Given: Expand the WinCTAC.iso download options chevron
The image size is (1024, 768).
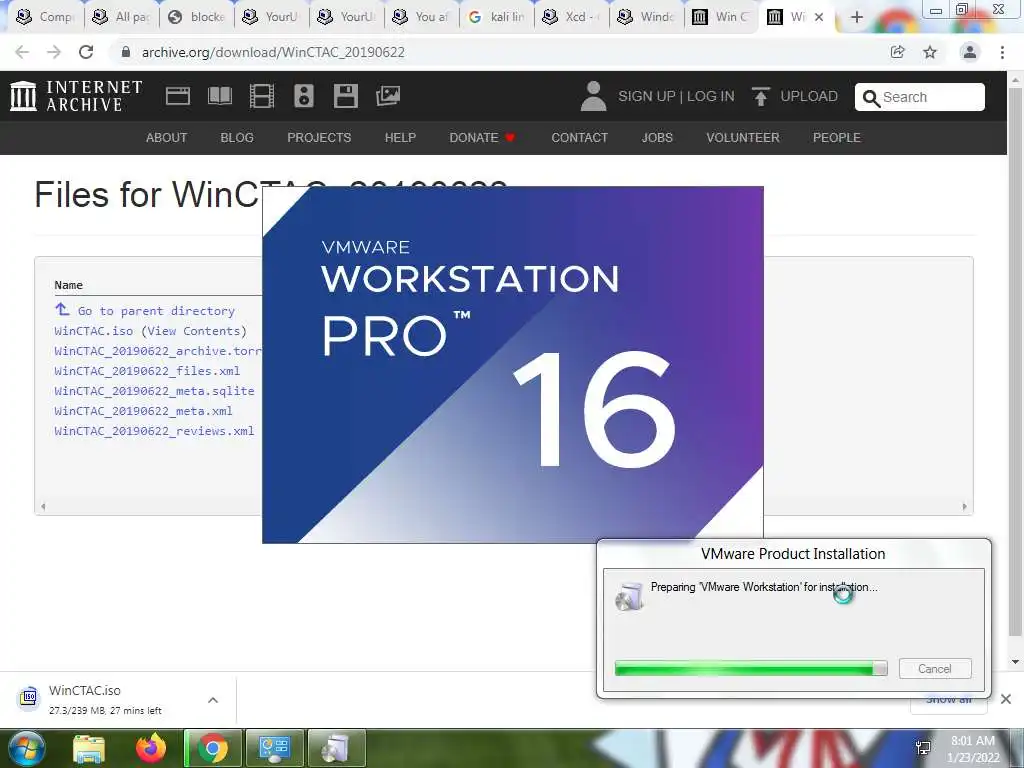Looking at the screenshot, I should (213, 700).
